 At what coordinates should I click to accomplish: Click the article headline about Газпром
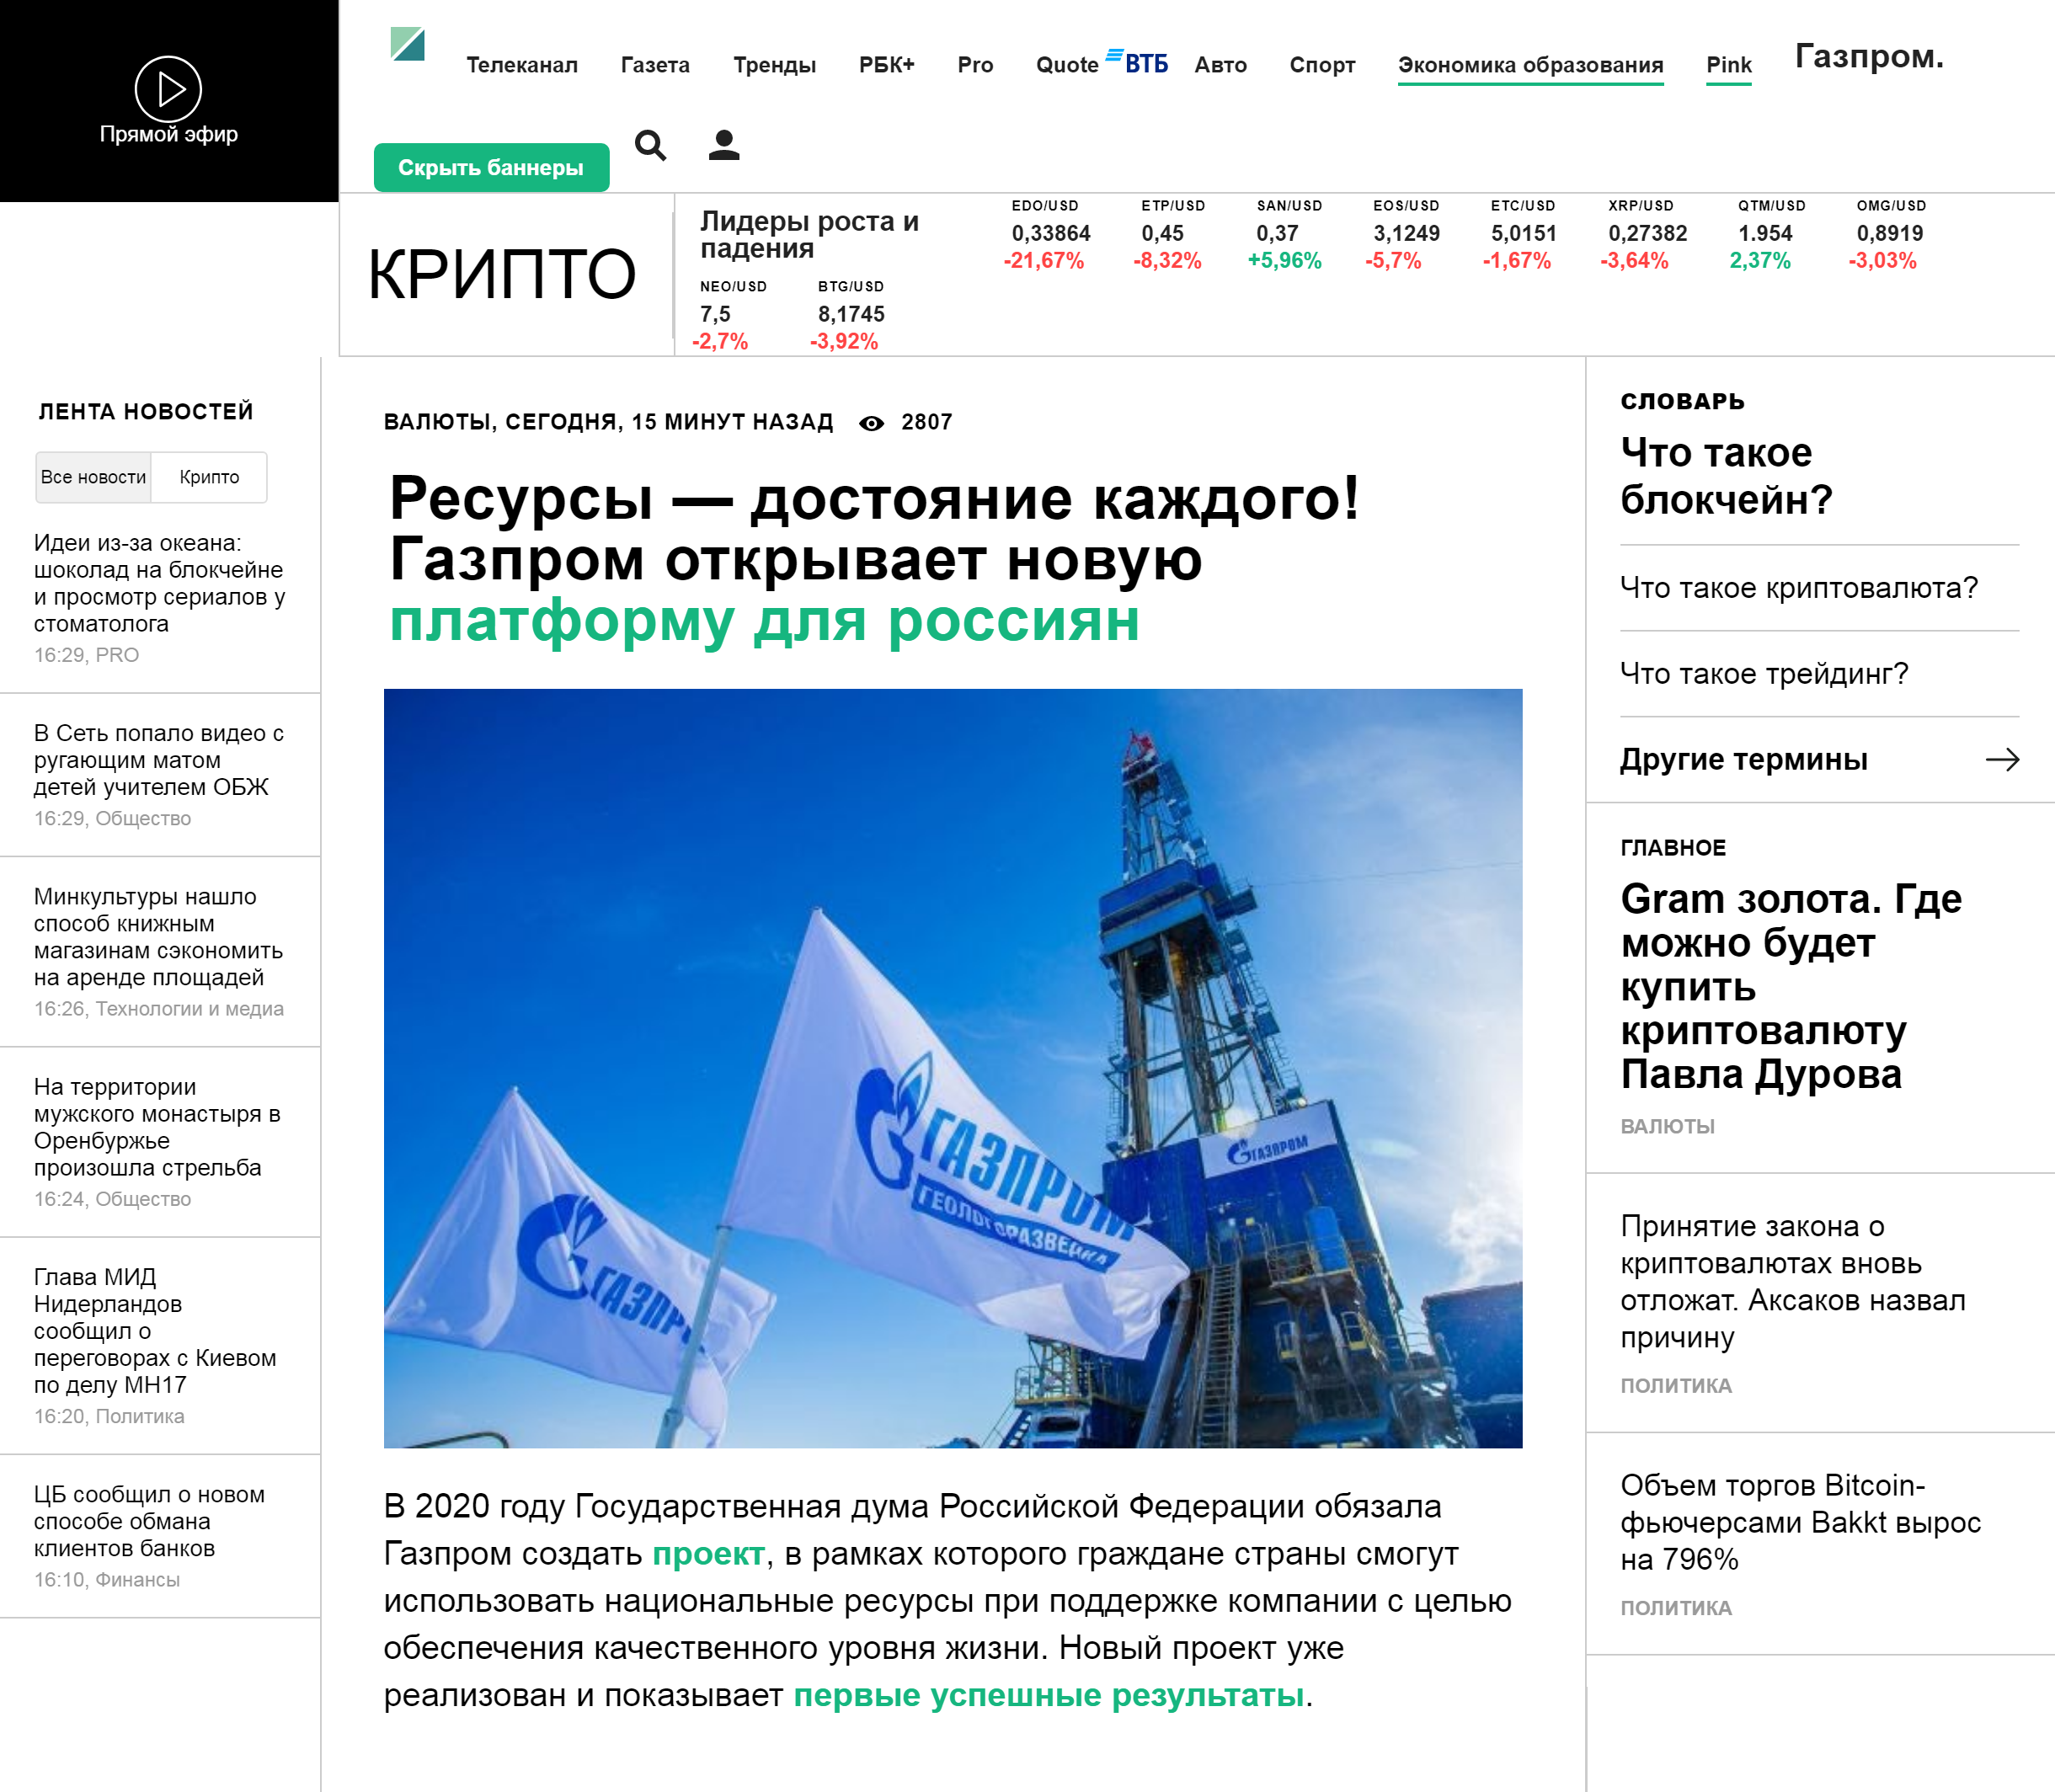875,559
